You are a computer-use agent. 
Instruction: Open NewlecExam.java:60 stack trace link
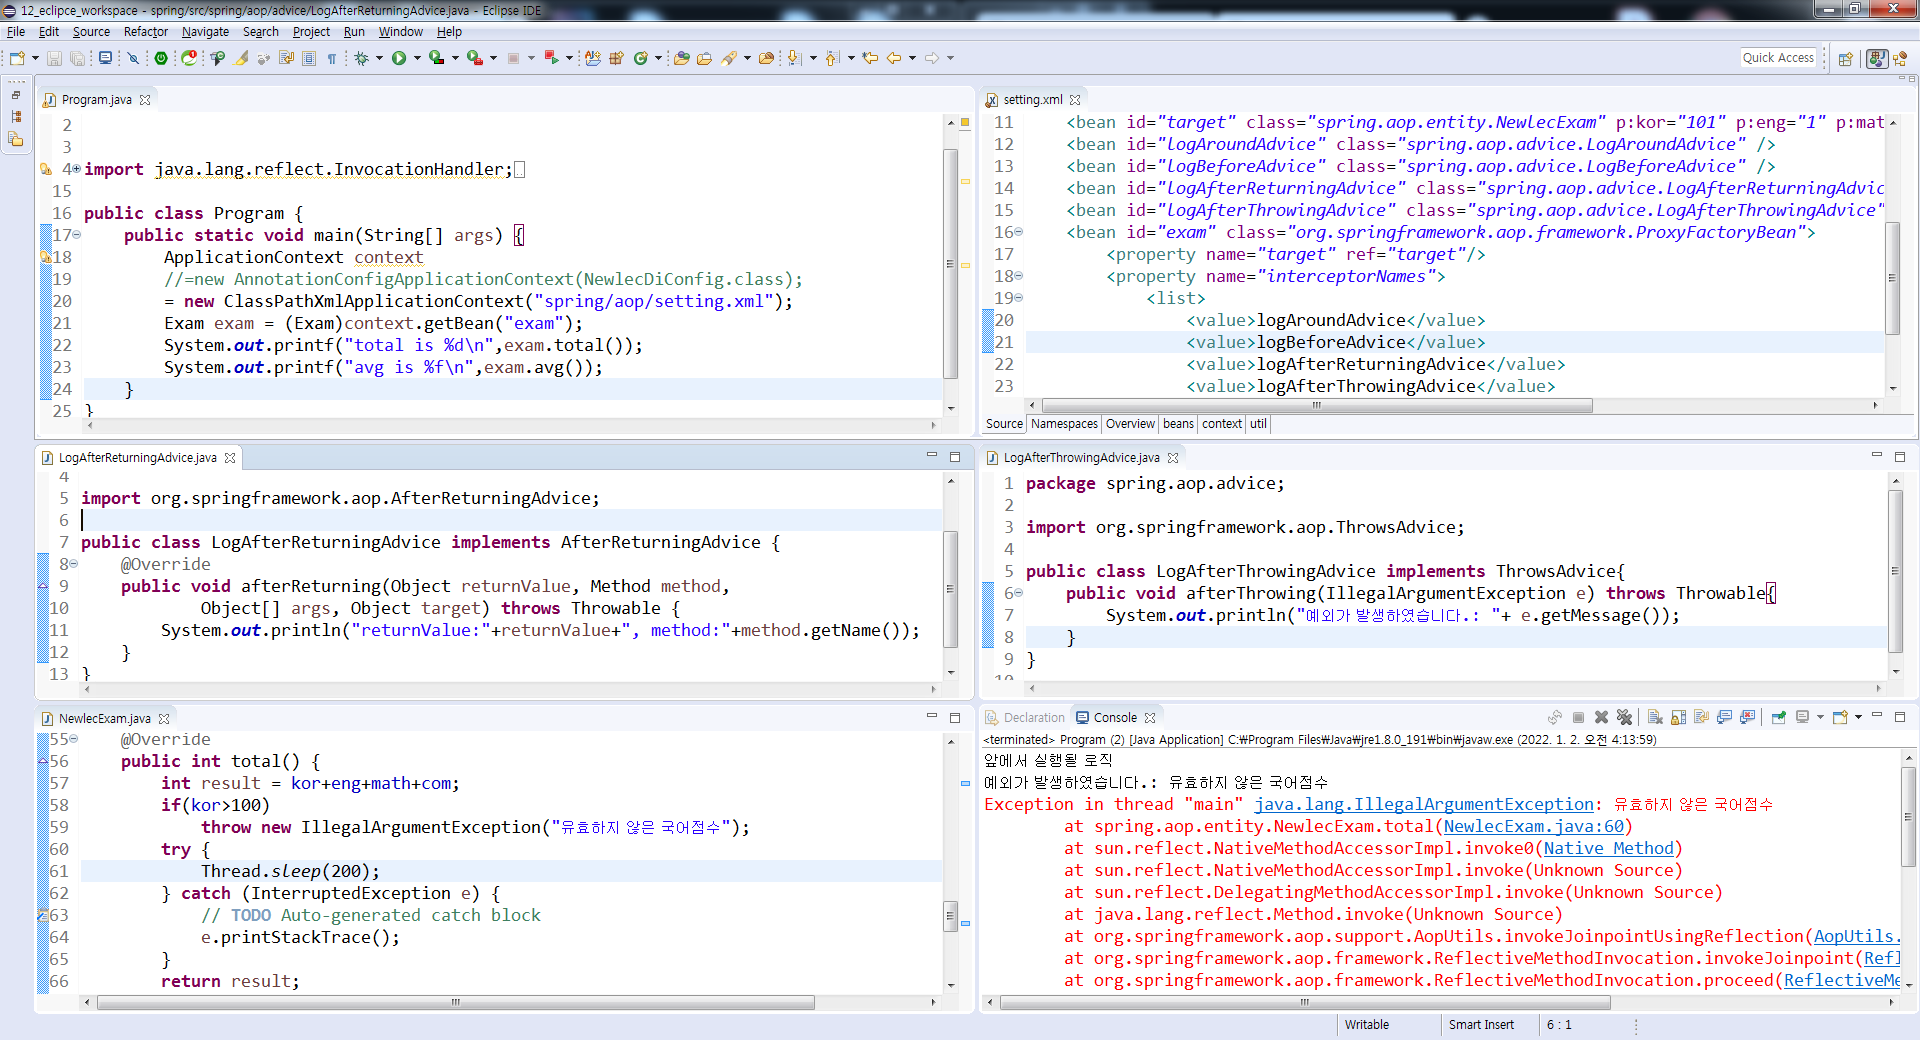pyautogui.click(x=1534, y=826)
